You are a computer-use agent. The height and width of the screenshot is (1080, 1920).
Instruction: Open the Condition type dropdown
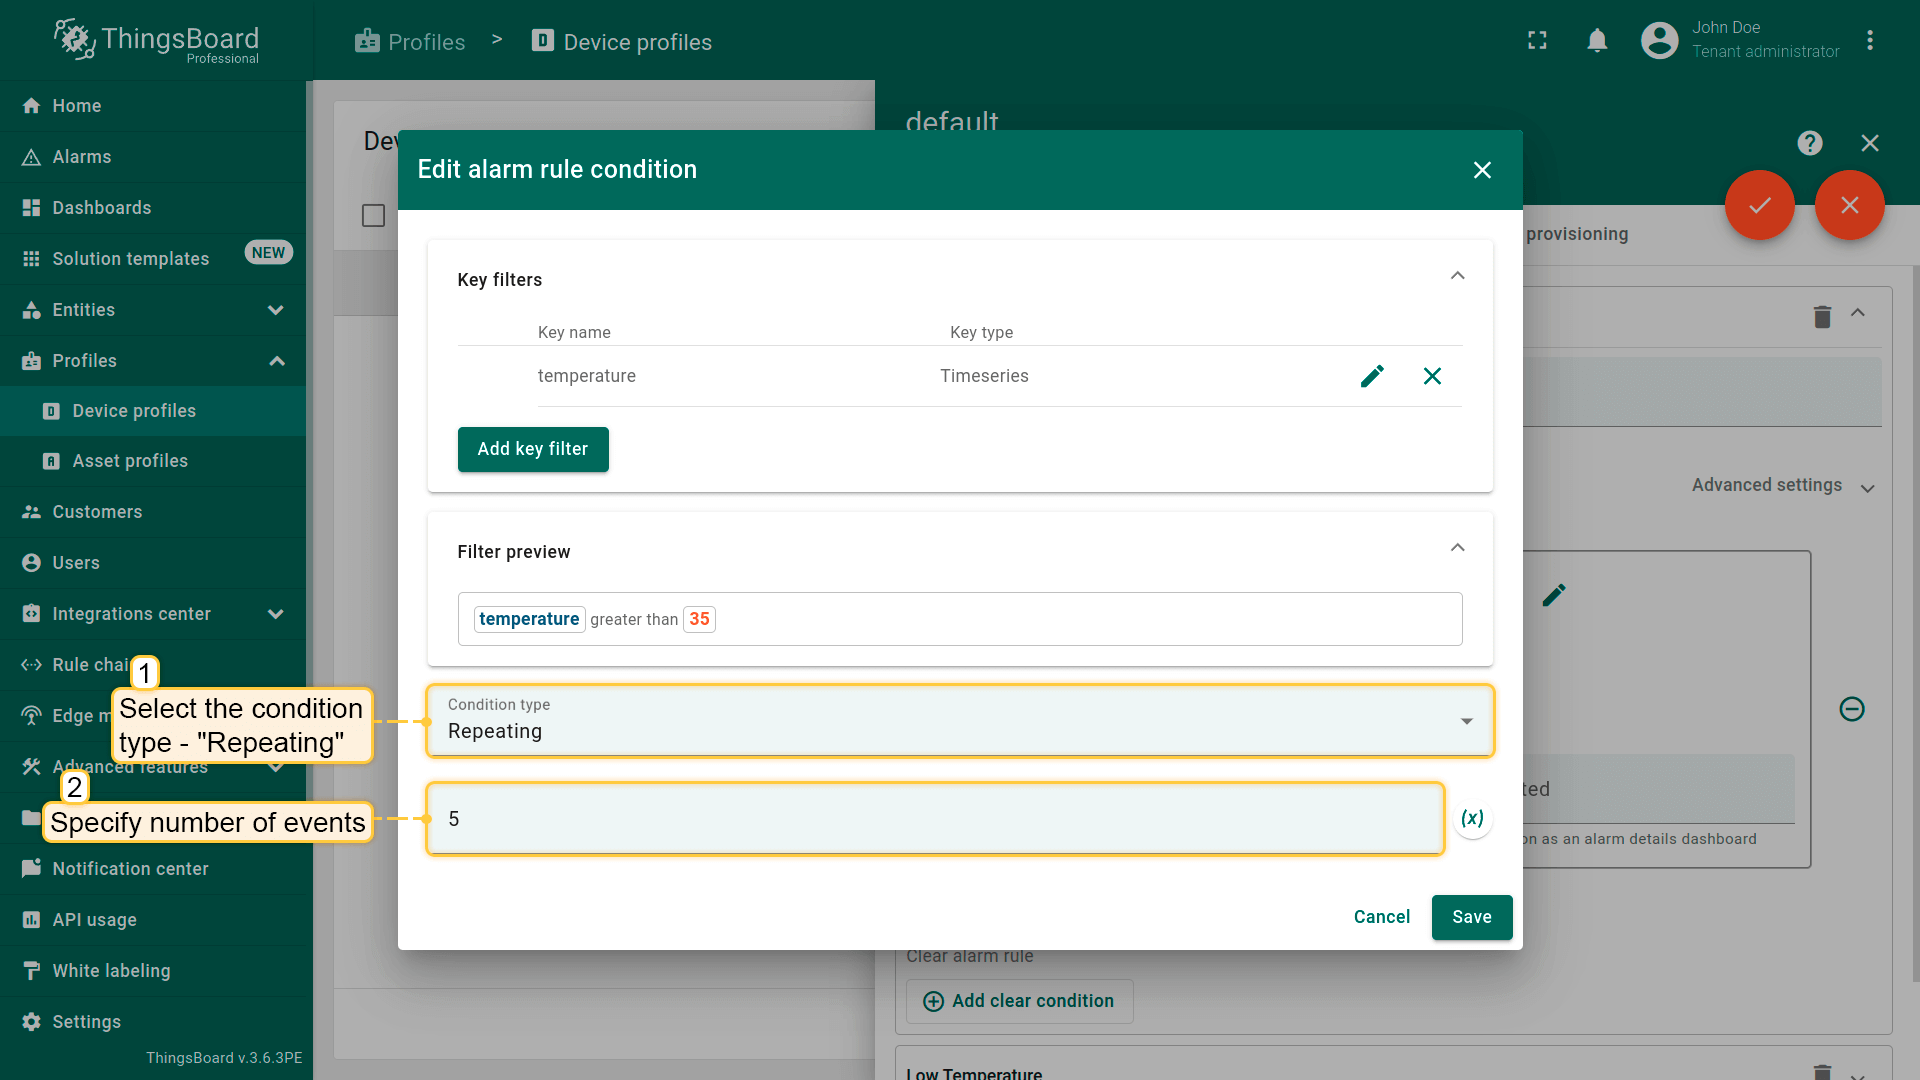[959, 721]
